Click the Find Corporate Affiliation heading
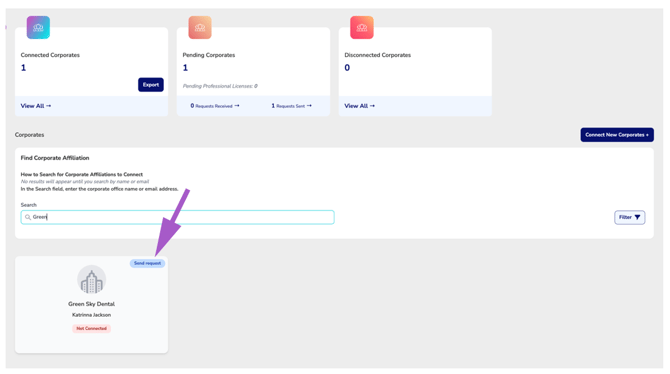670x374 pixels. pyautogui.click(x=55, y=158)
